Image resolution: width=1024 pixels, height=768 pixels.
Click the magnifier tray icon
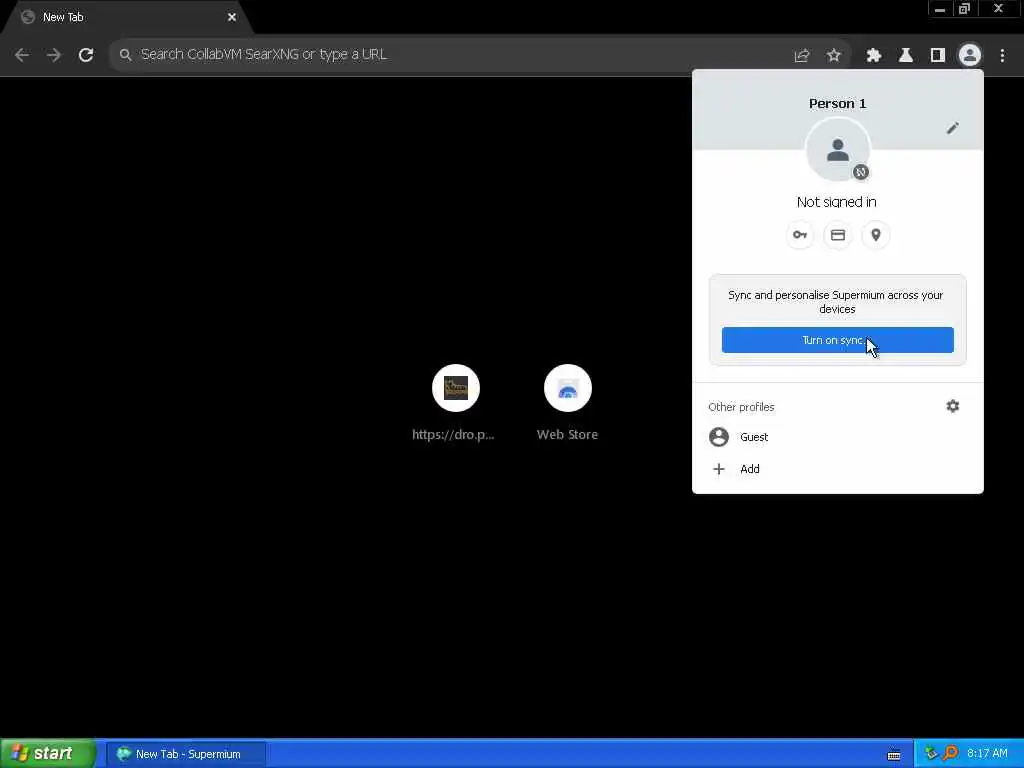[950, 754]
